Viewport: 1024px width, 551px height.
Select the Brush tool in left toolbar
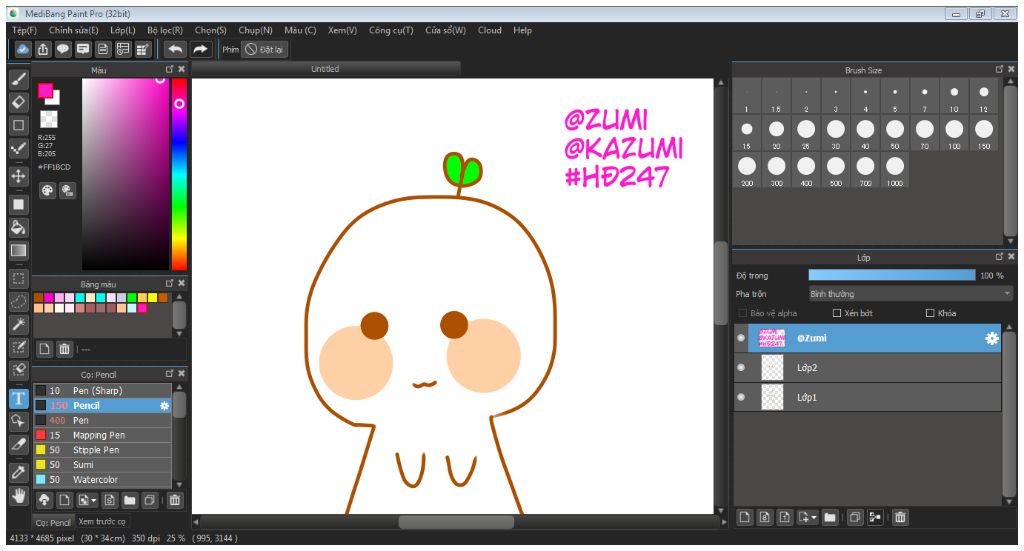(x=18, y=80)
